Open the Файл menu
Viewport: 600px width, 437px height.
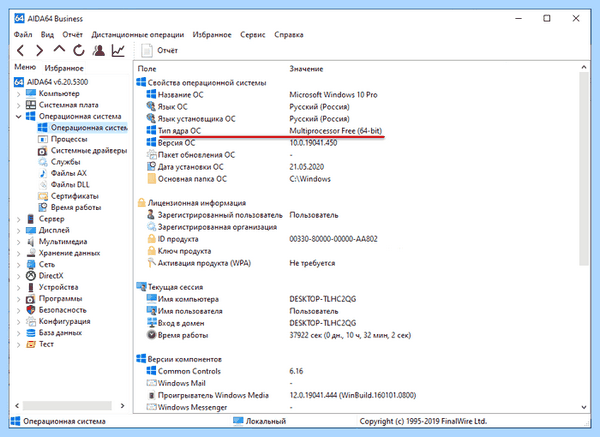coord(23,35)
